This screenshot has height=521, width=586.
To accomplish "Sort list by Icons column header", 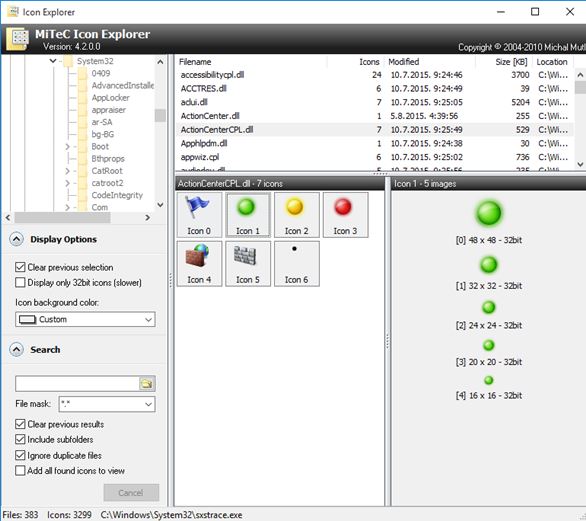I will click(x=355, y=62).
